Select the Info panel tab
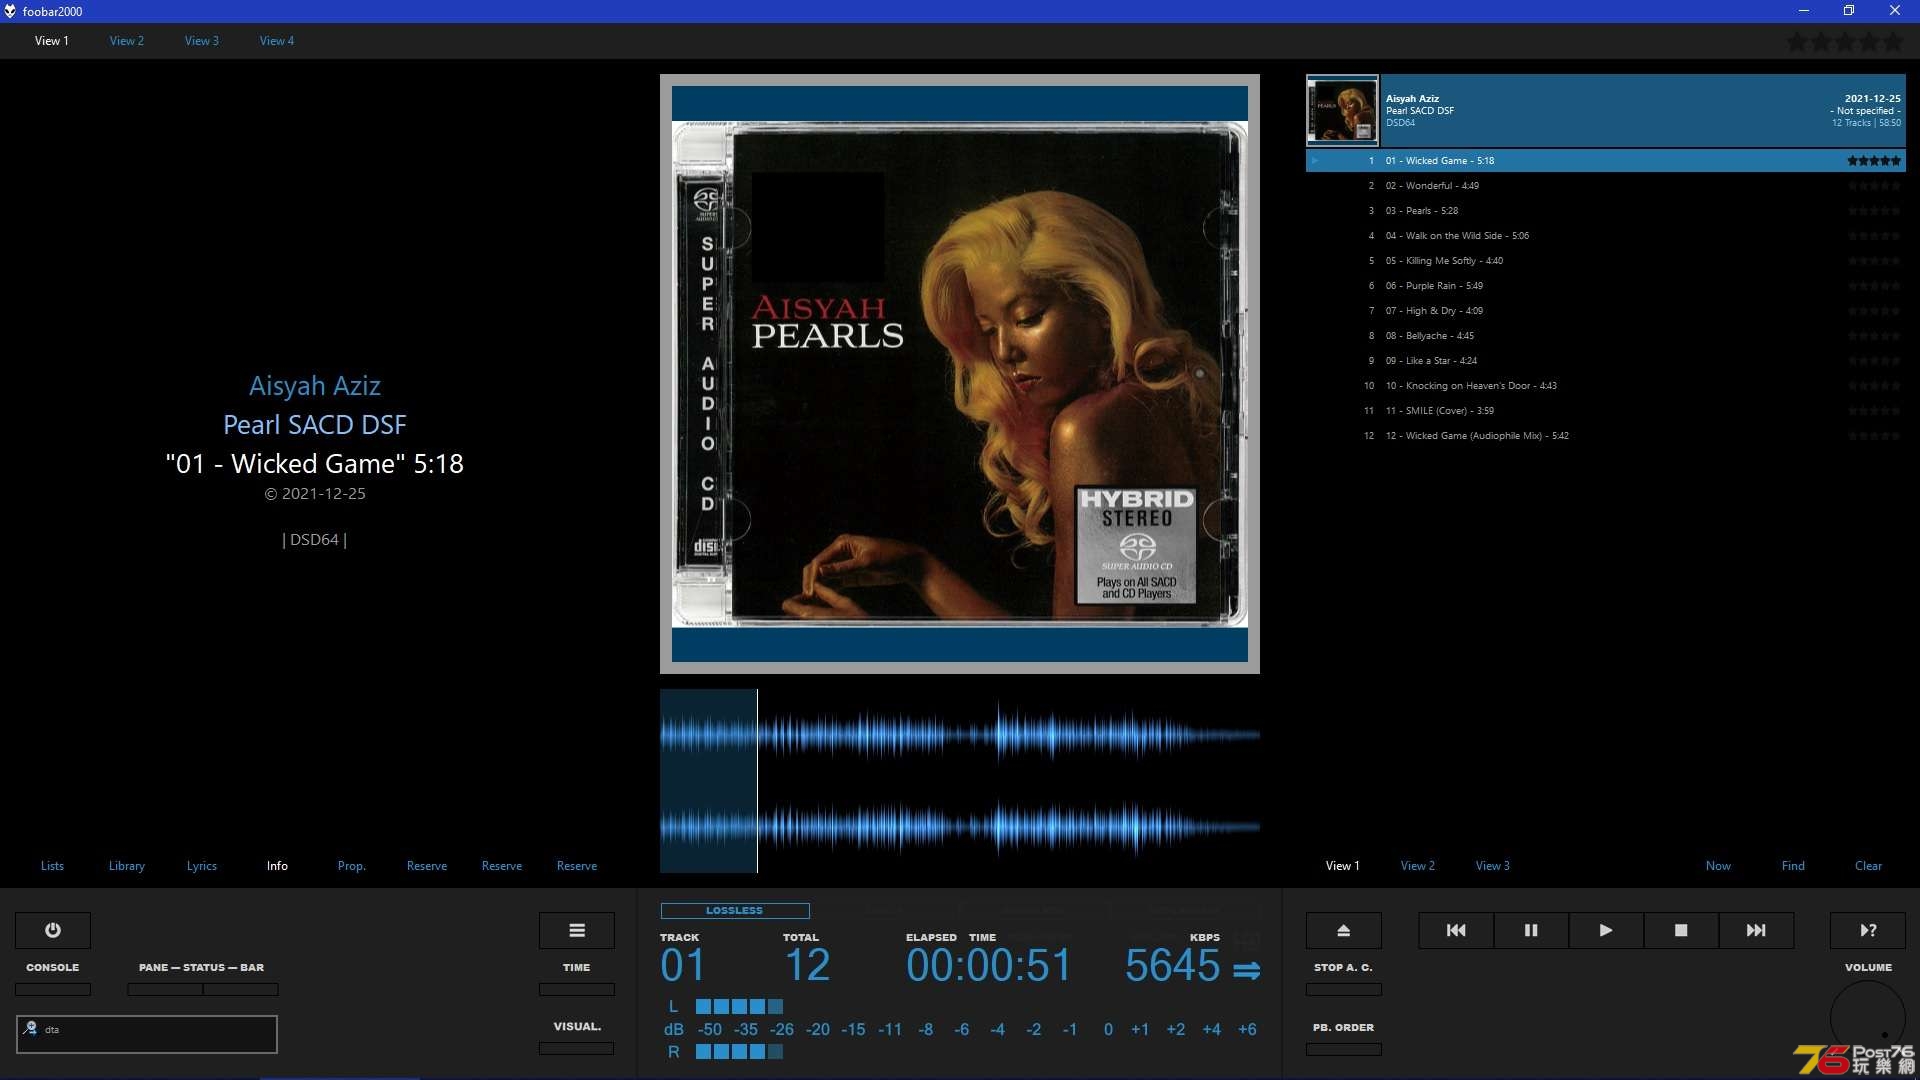1920x1080 pixels. (x=277, y=866)
